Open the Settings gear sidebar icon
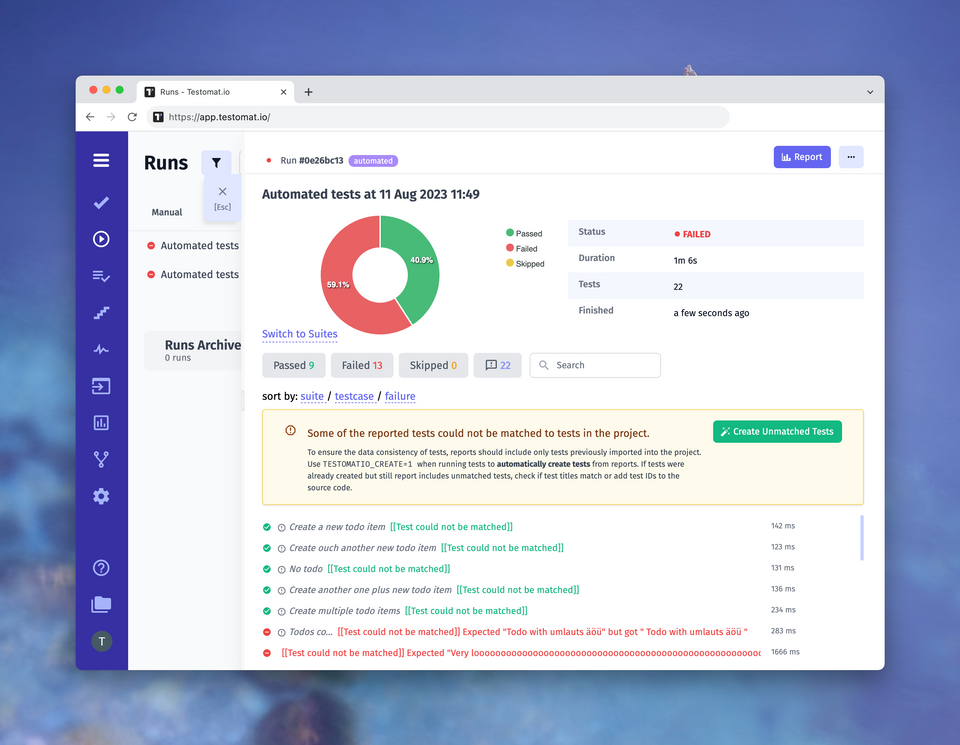 [101, 496]
